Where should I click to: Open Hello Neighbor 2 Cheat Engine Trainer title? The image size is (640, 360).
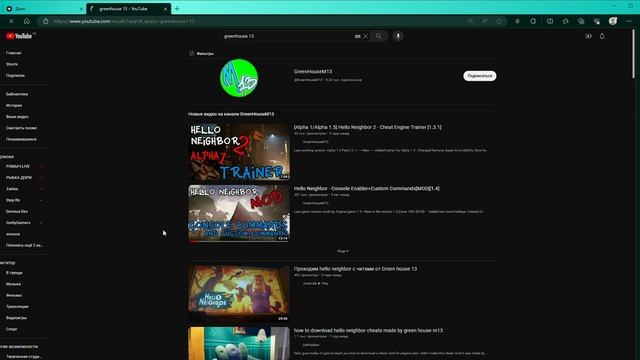click(367, 127)
